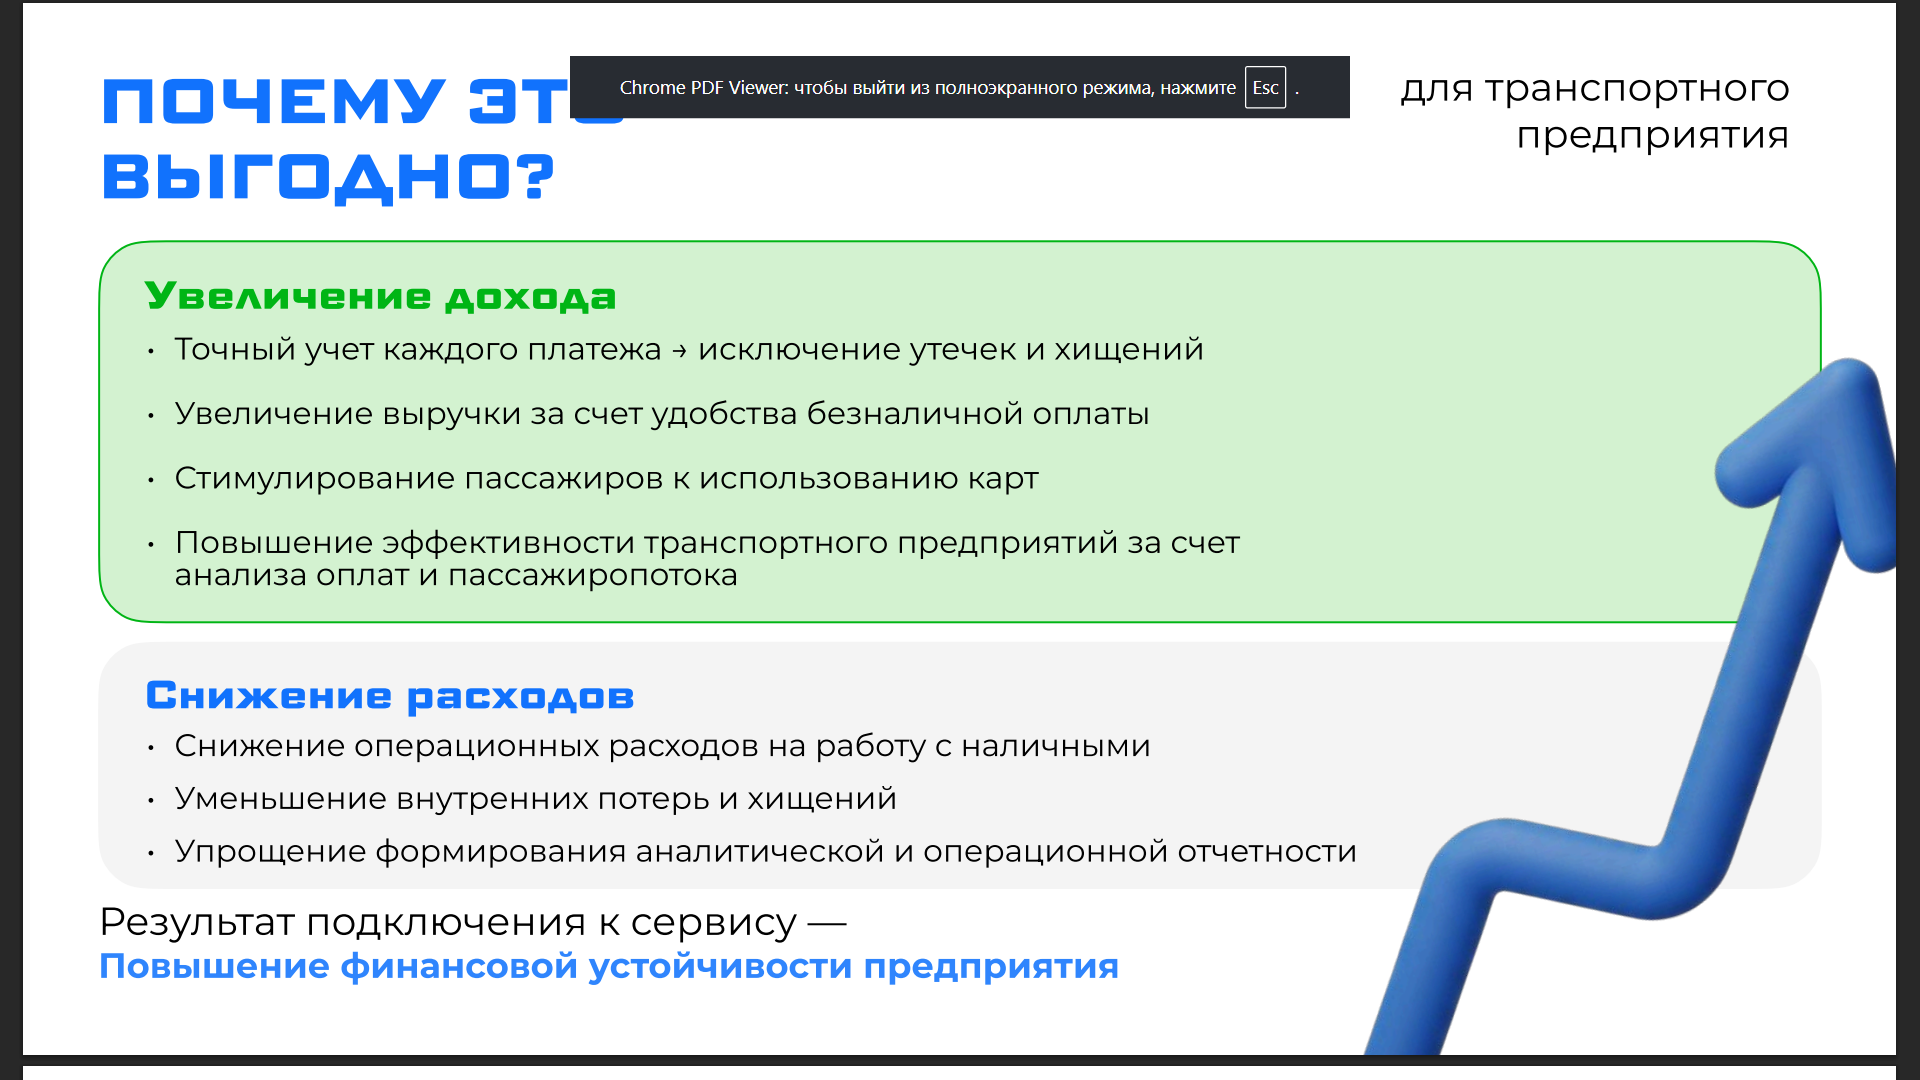The height and width of the screenshot is (1080, 1920).
Task: Click the text 'Результат подключения к сервису'
Action: [448, 922]
